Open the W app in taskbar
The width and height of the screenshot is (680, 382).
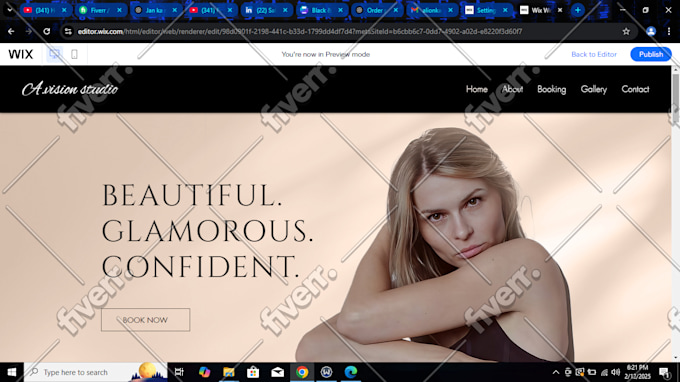326,372
